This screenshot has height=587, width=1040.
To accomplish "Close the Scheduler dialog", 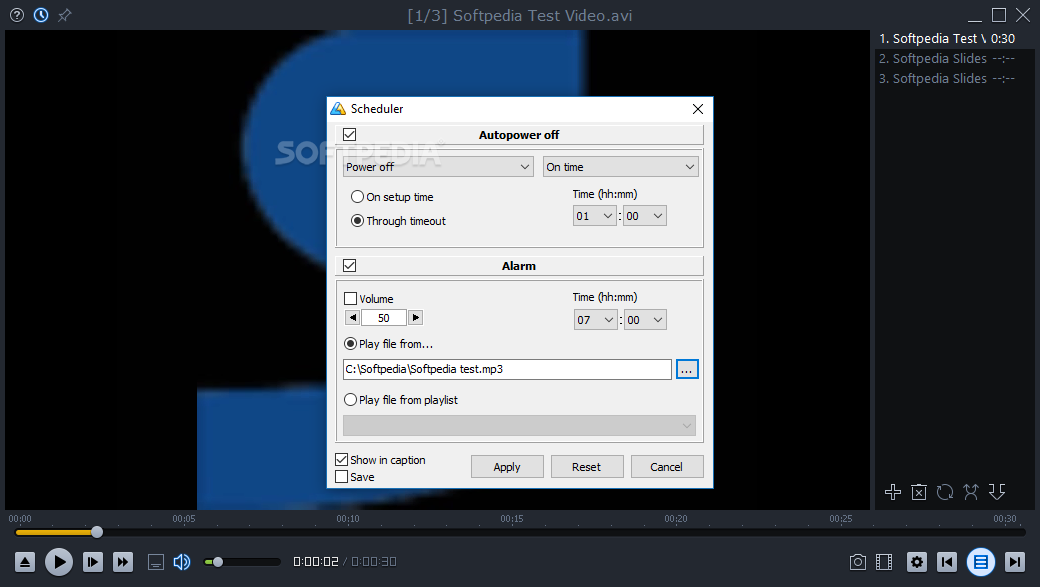I will click(x=698, y=109).
